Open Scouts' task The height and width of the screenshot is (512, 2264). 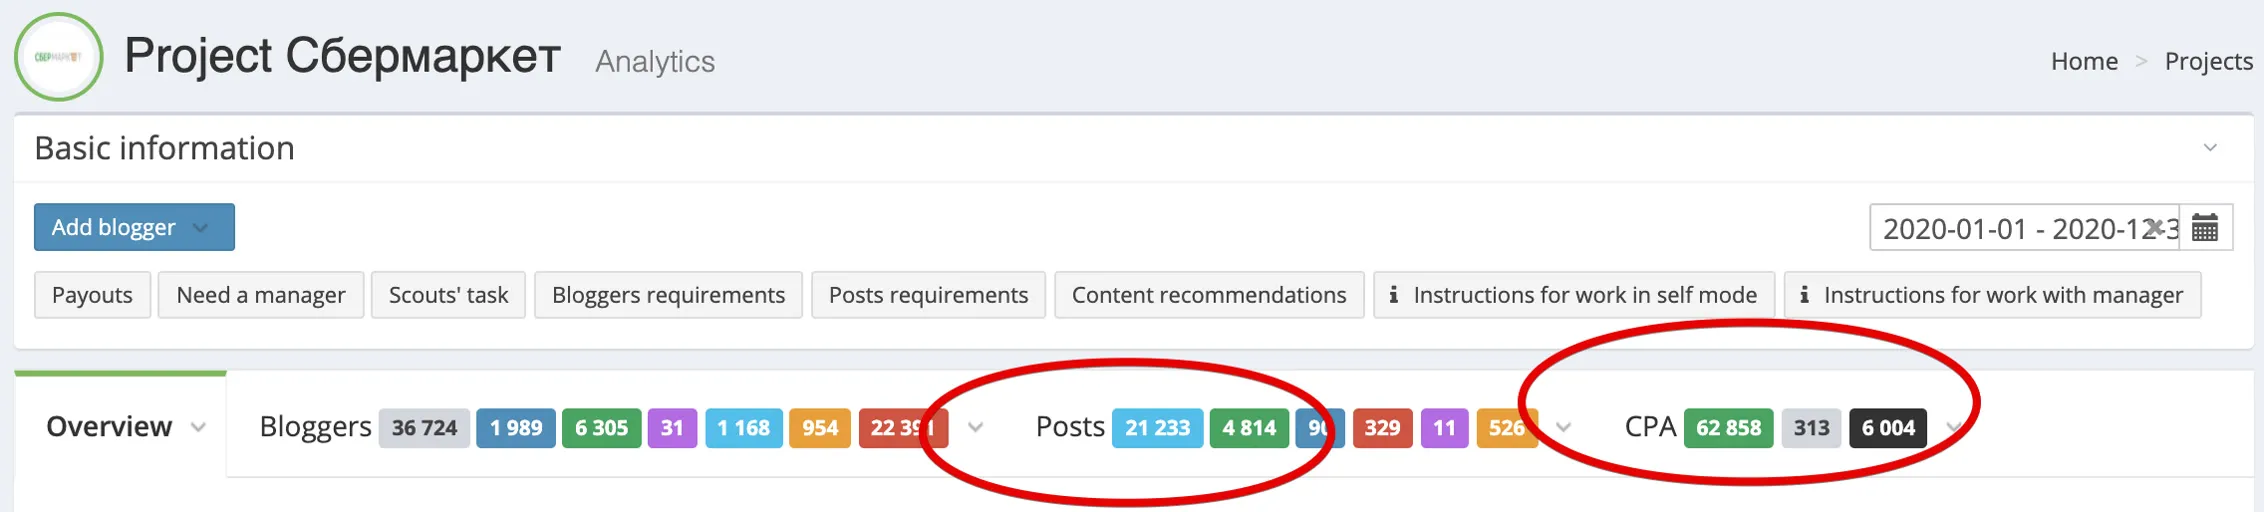448,295
